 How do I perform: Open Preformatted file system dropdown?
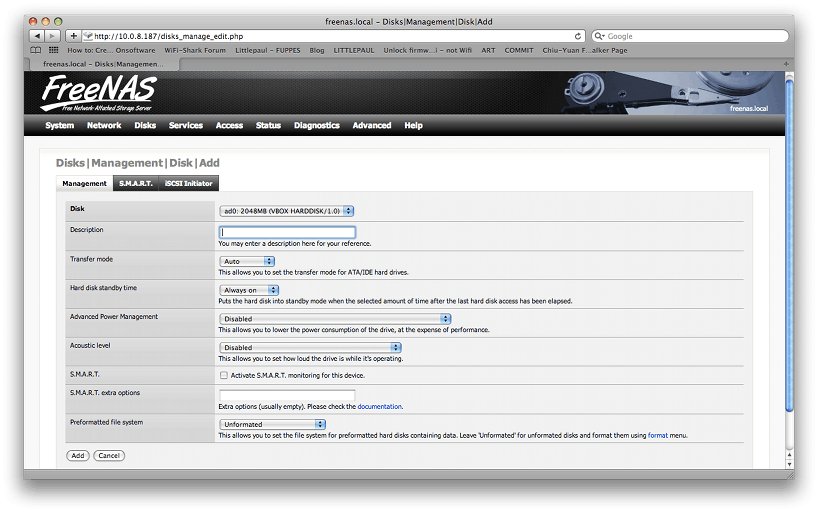click(272, 424)
